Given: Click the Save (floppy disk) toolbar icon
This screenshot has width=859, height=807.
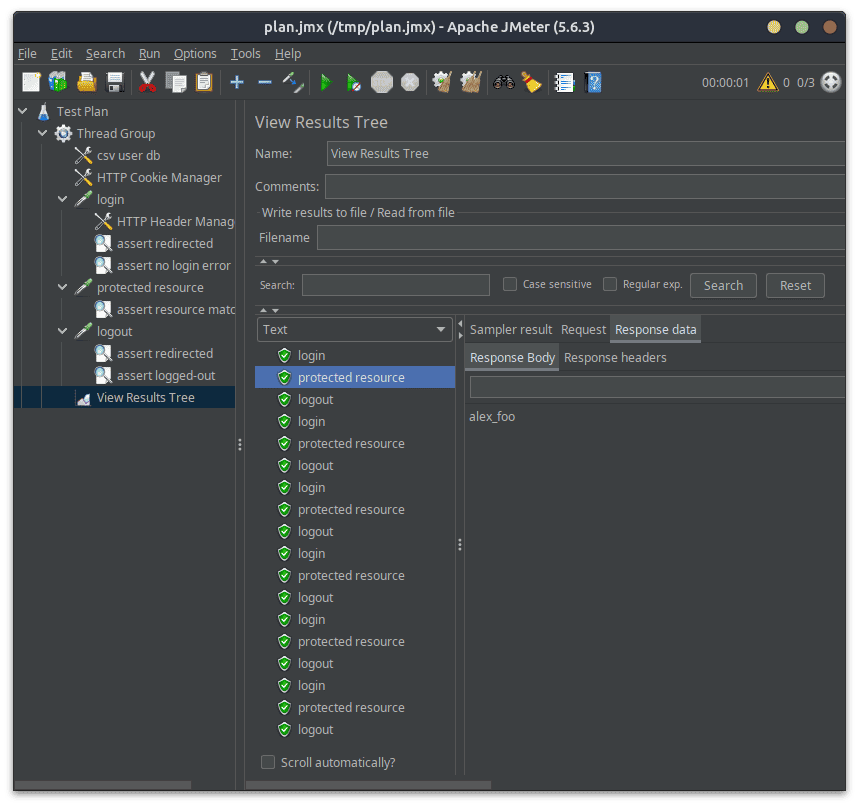Looking at the screenshot, I should (x=115, y=82).
